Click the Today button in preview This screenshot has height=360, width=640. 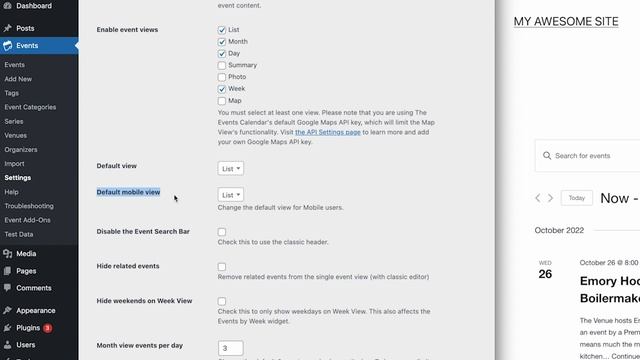(x=577, y=198)
